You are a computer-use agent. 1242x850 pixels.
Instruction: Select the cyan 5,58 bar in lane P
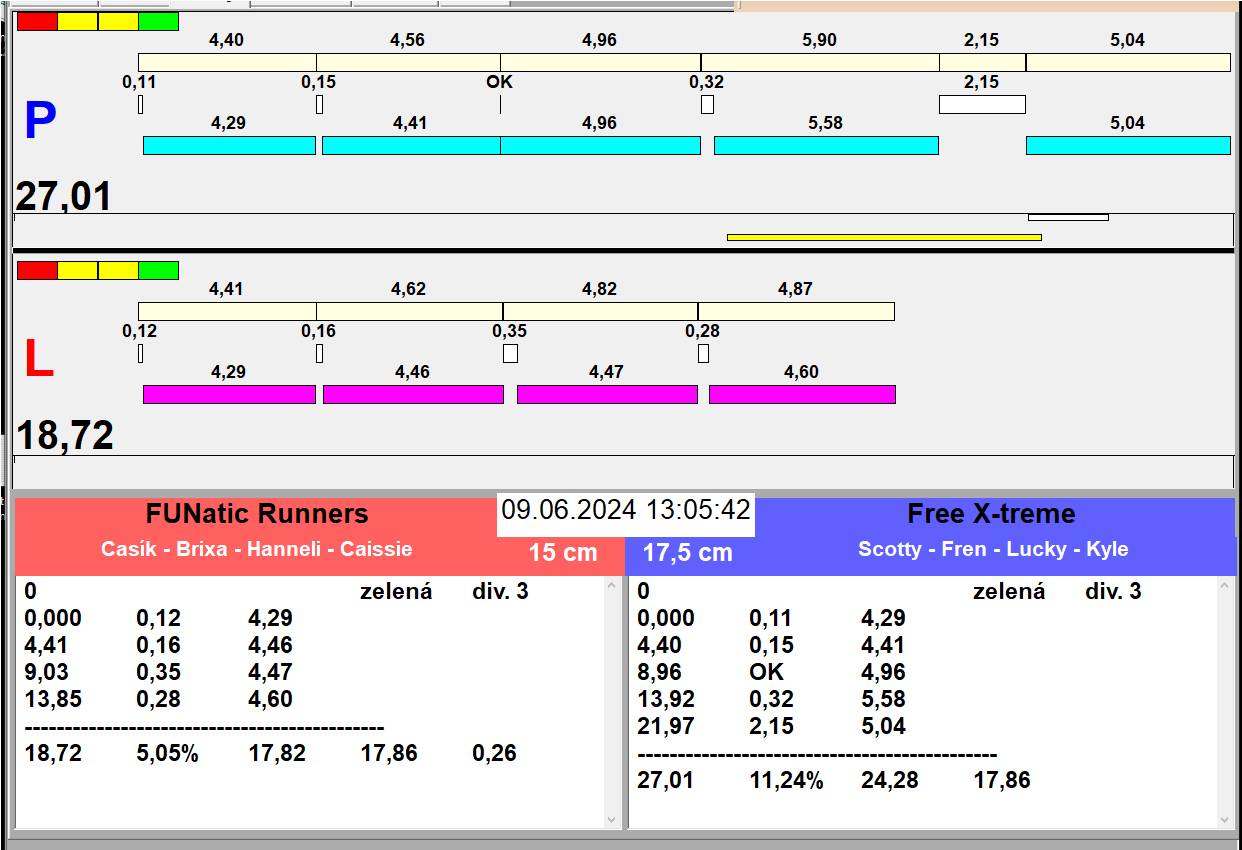click(x=826, y=145)
